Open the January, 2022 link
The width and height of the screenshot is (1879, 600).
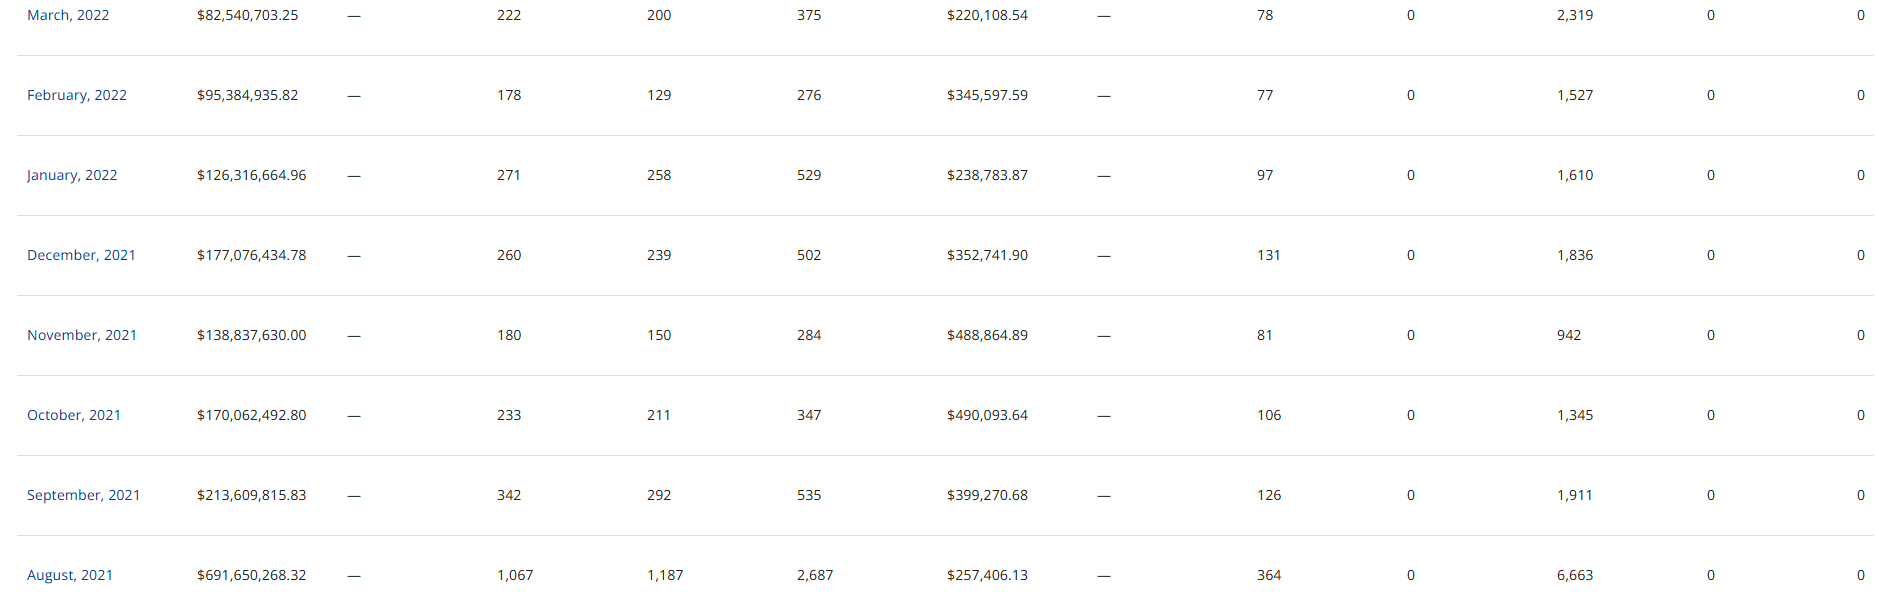point(72,175)
